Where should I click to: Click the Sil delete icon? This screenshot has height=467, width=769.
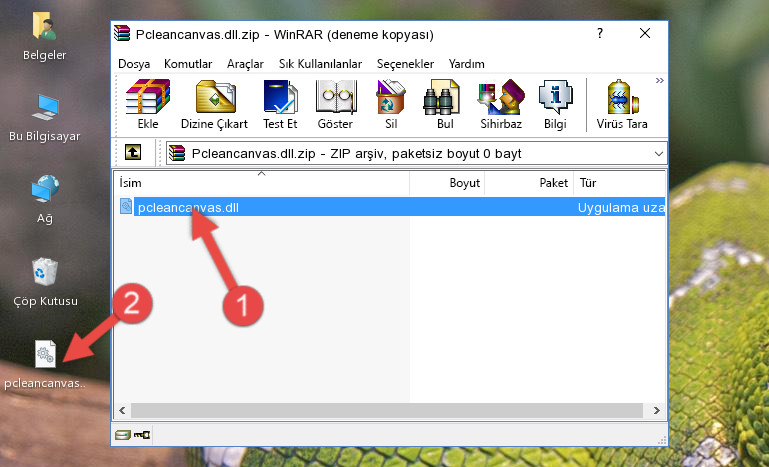point(391,104)
